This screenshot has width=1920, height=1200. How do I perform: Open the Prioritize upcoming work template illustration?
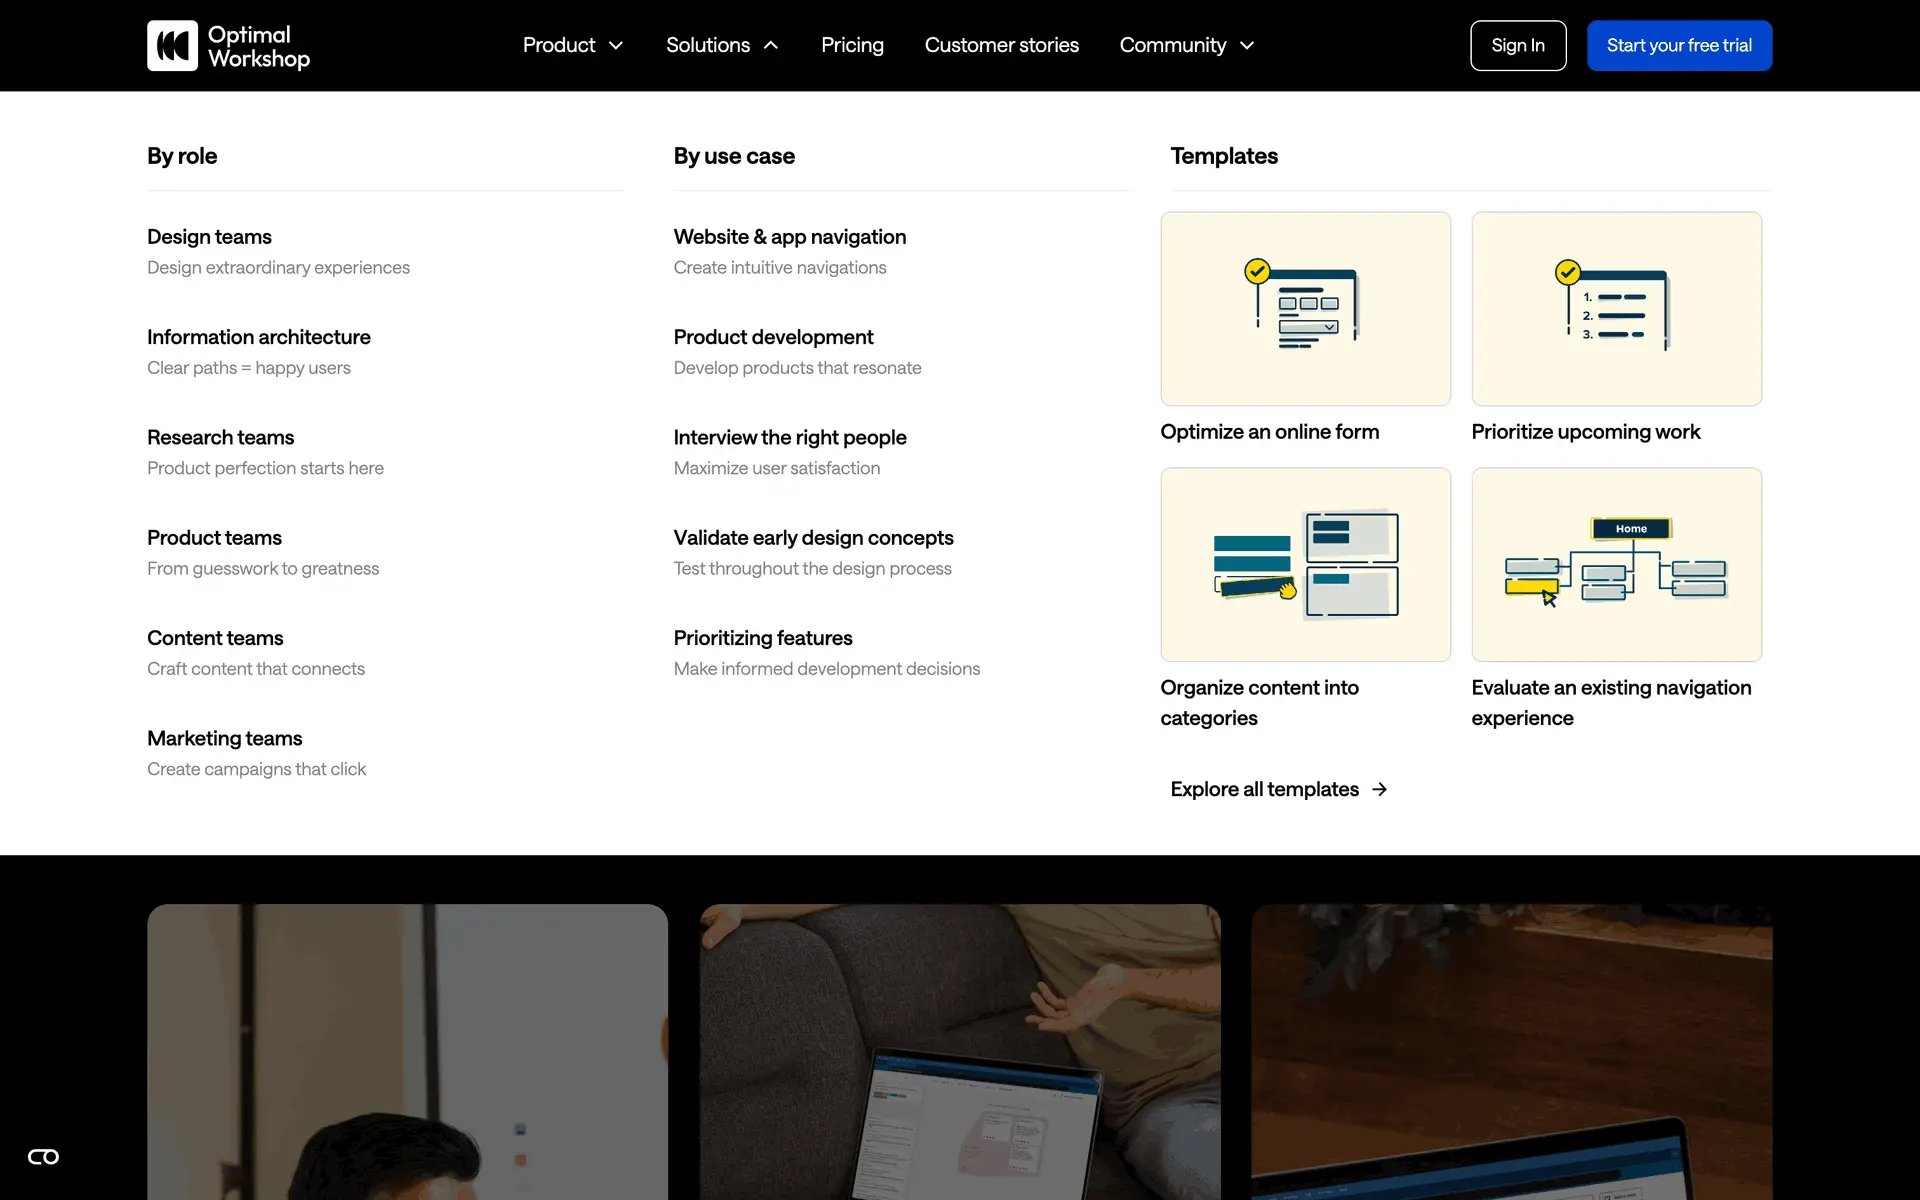pyautogui.click(x=1616, y=308)
